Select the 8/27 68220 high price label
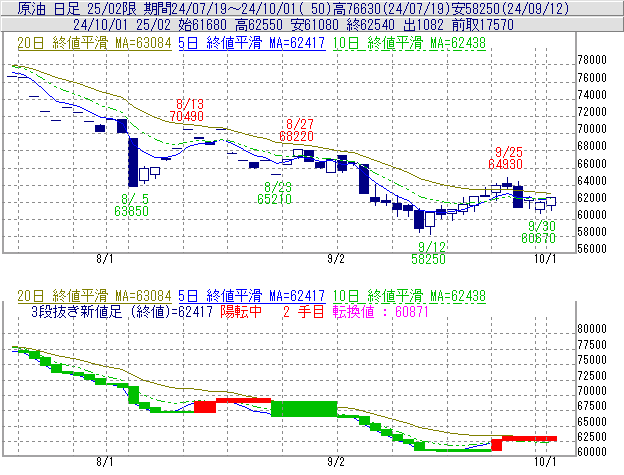Viewport: 624px width, 475px height. click(296, 130)
